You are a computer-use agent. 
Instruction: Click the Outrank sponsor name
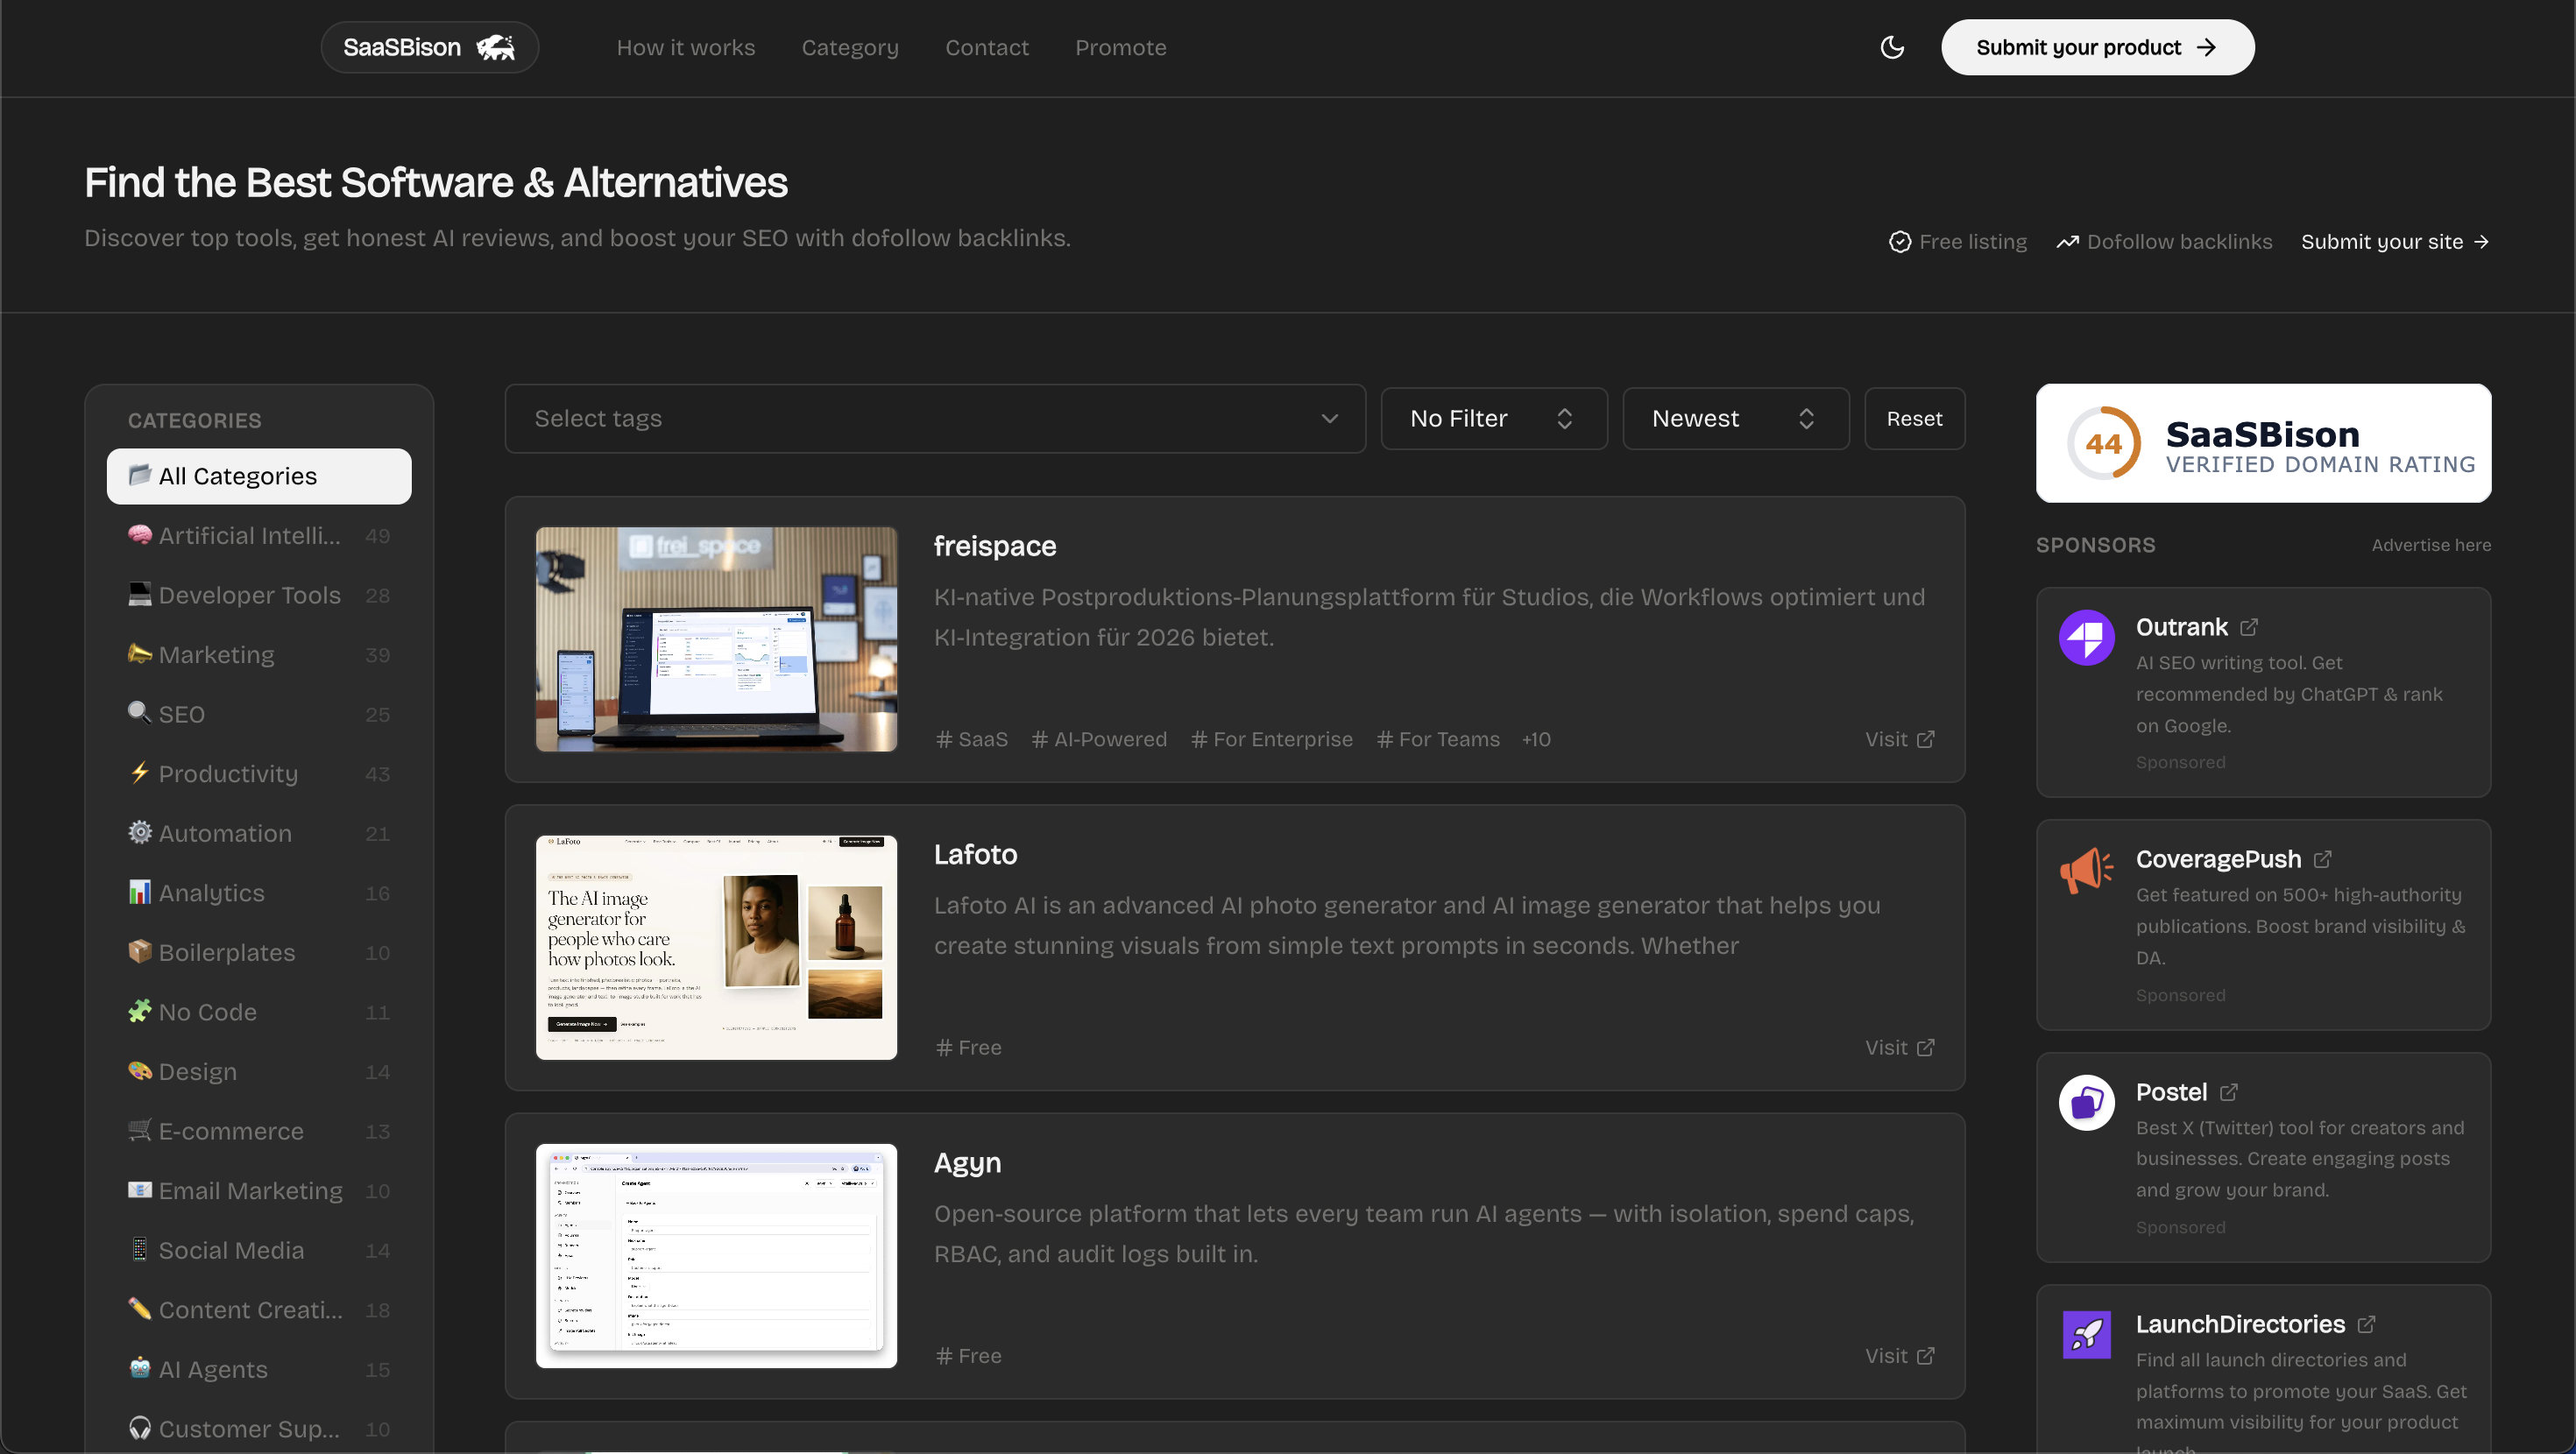tap(2181, 627)
